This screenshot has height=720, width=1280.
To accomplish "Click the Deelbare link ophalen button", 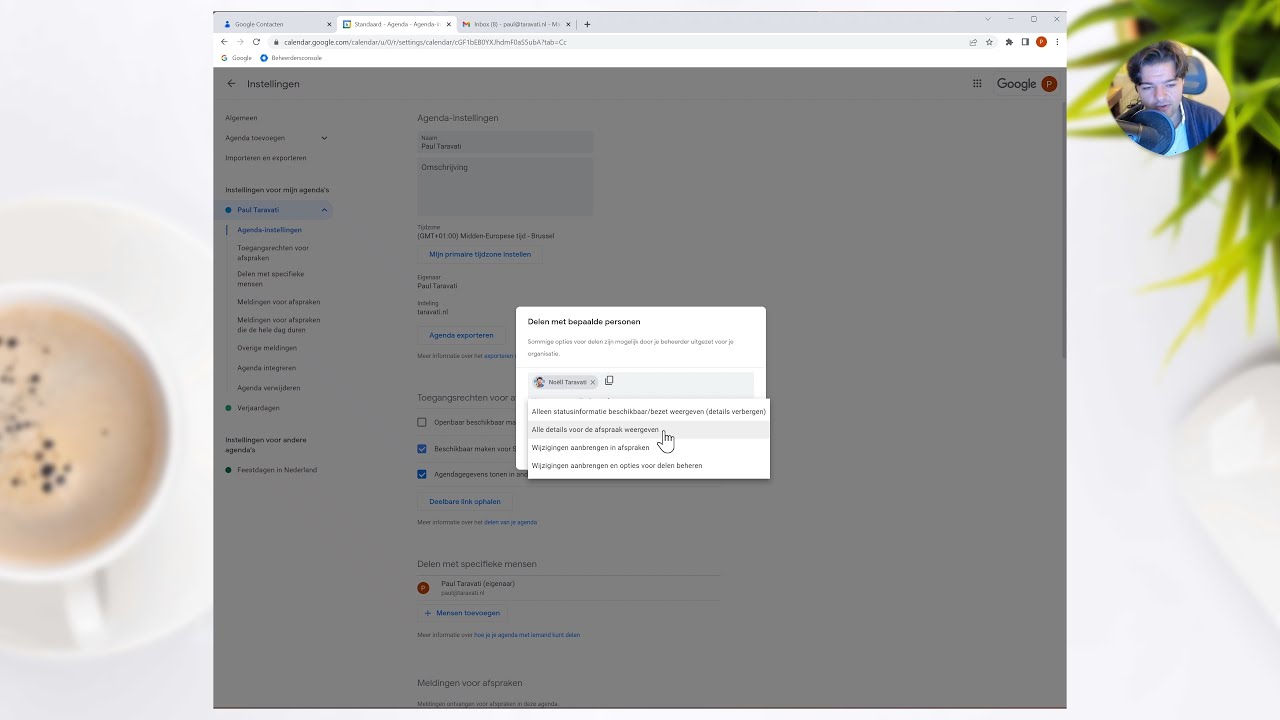I will click(464, 501).
